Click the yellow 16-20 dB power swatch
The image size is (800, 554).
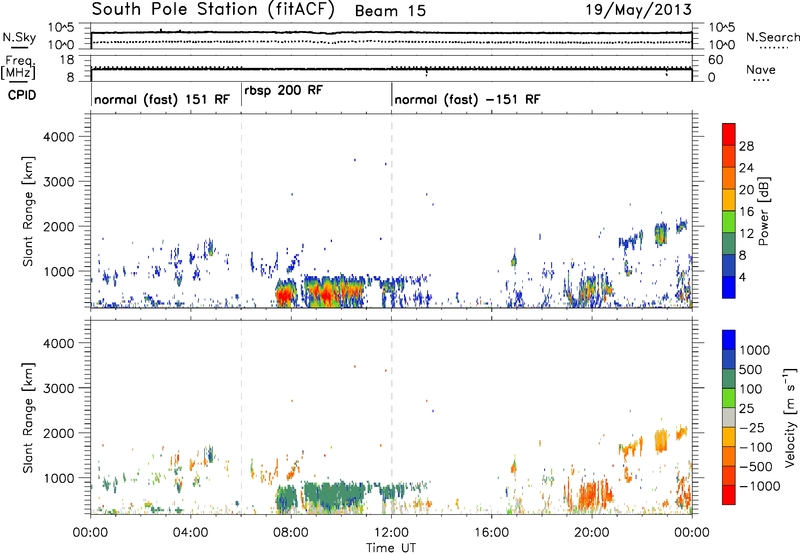(x=729, y=199)
